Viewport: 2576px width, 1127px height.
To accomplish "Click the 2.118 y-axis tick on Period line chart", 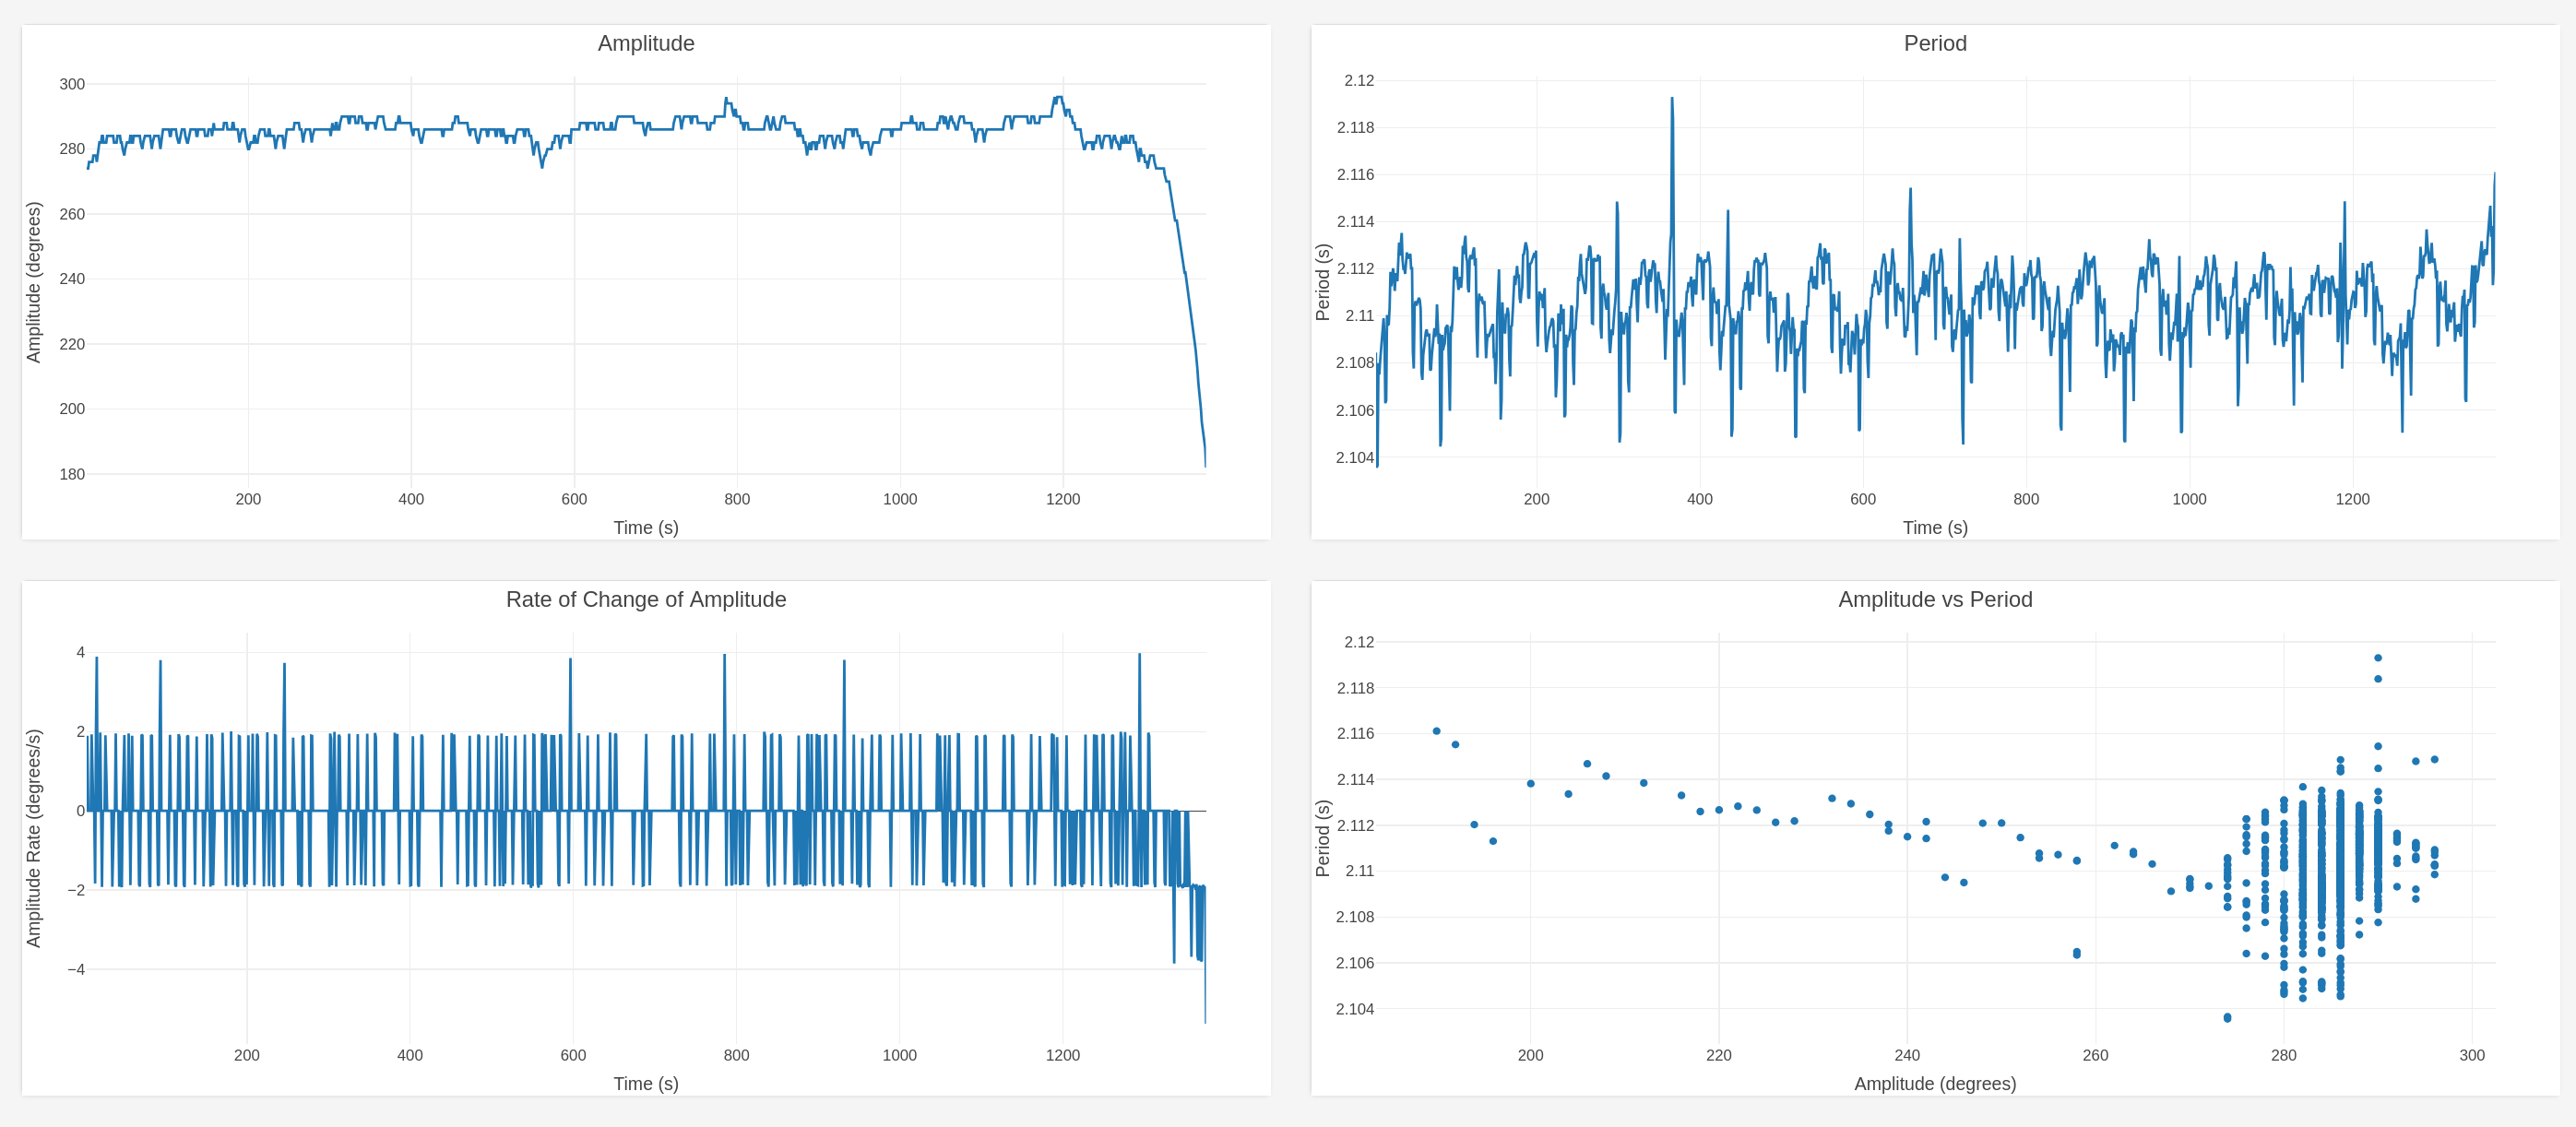I will [1354, 127].
